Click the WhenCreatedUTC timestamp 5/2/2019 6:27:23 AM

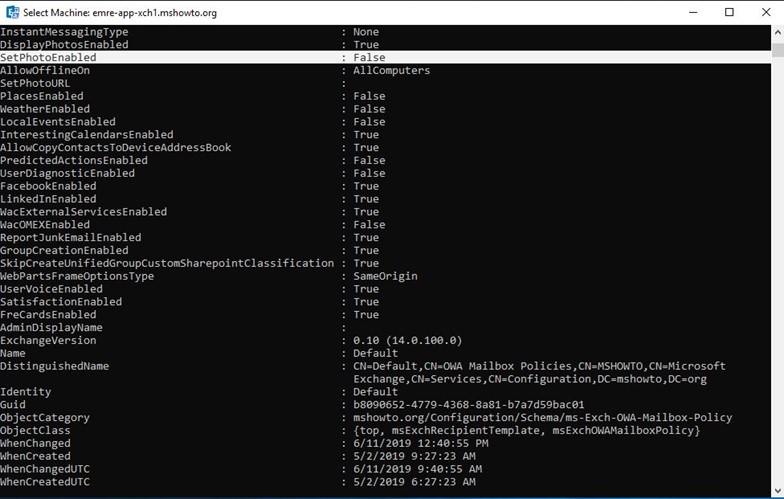(414, 482)
